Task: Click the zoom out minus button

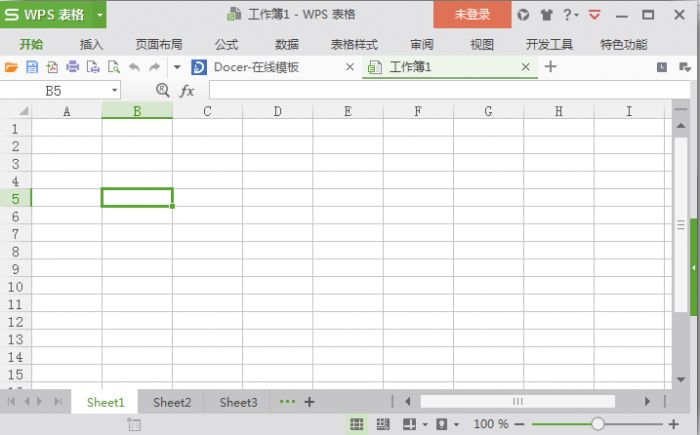Action: 519,424
